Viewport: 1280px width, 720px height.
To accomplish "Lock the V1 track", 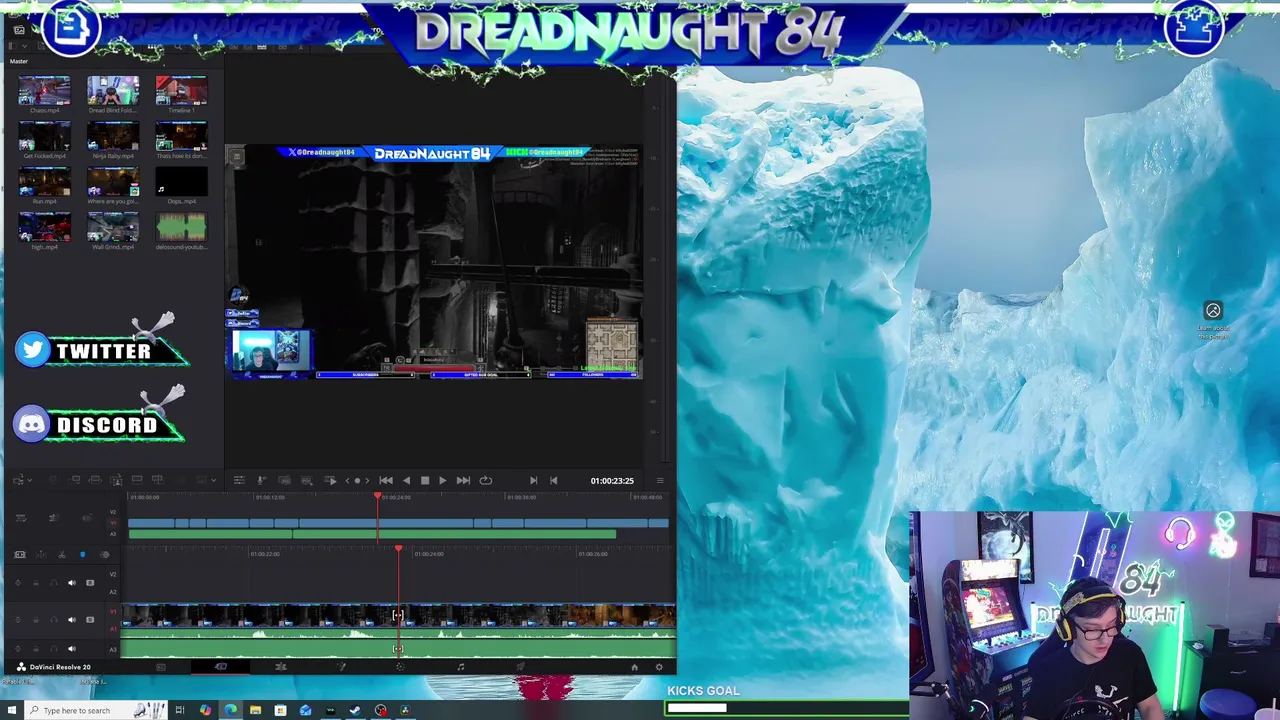I will click(x=36, y=620).
